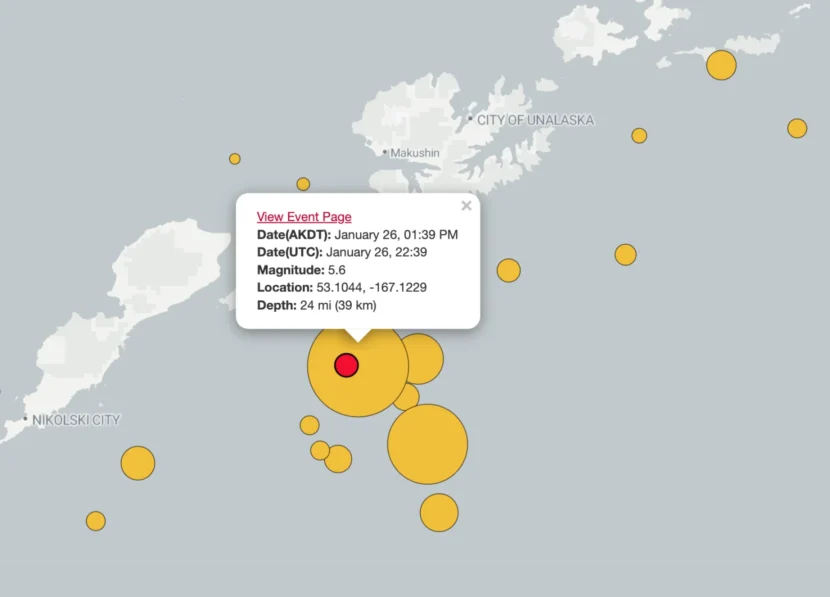Click the Makushin place label

tap(414, 153)
